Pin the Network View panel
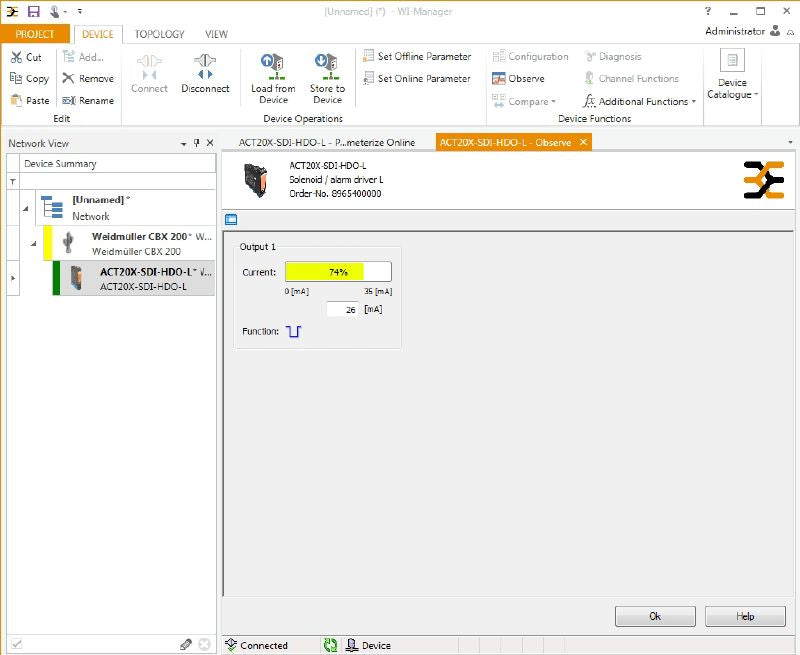The image size is (800, 655). tap(197, 143)
